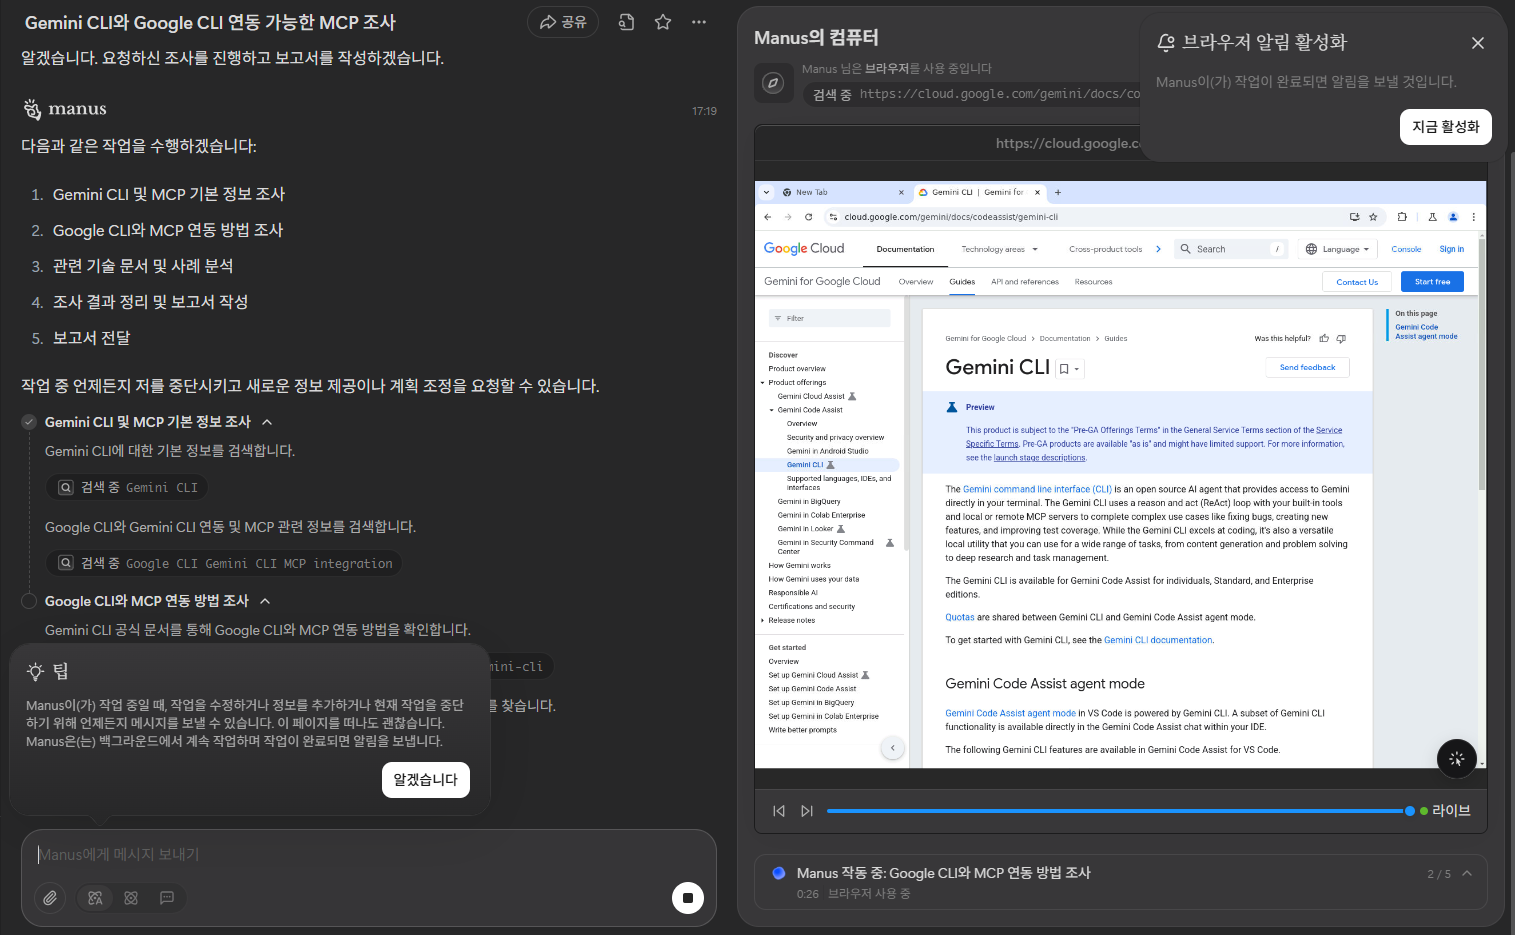Click the Manus message input field
The width and height of the screenshot is (1515, 935).
point(368,854)
